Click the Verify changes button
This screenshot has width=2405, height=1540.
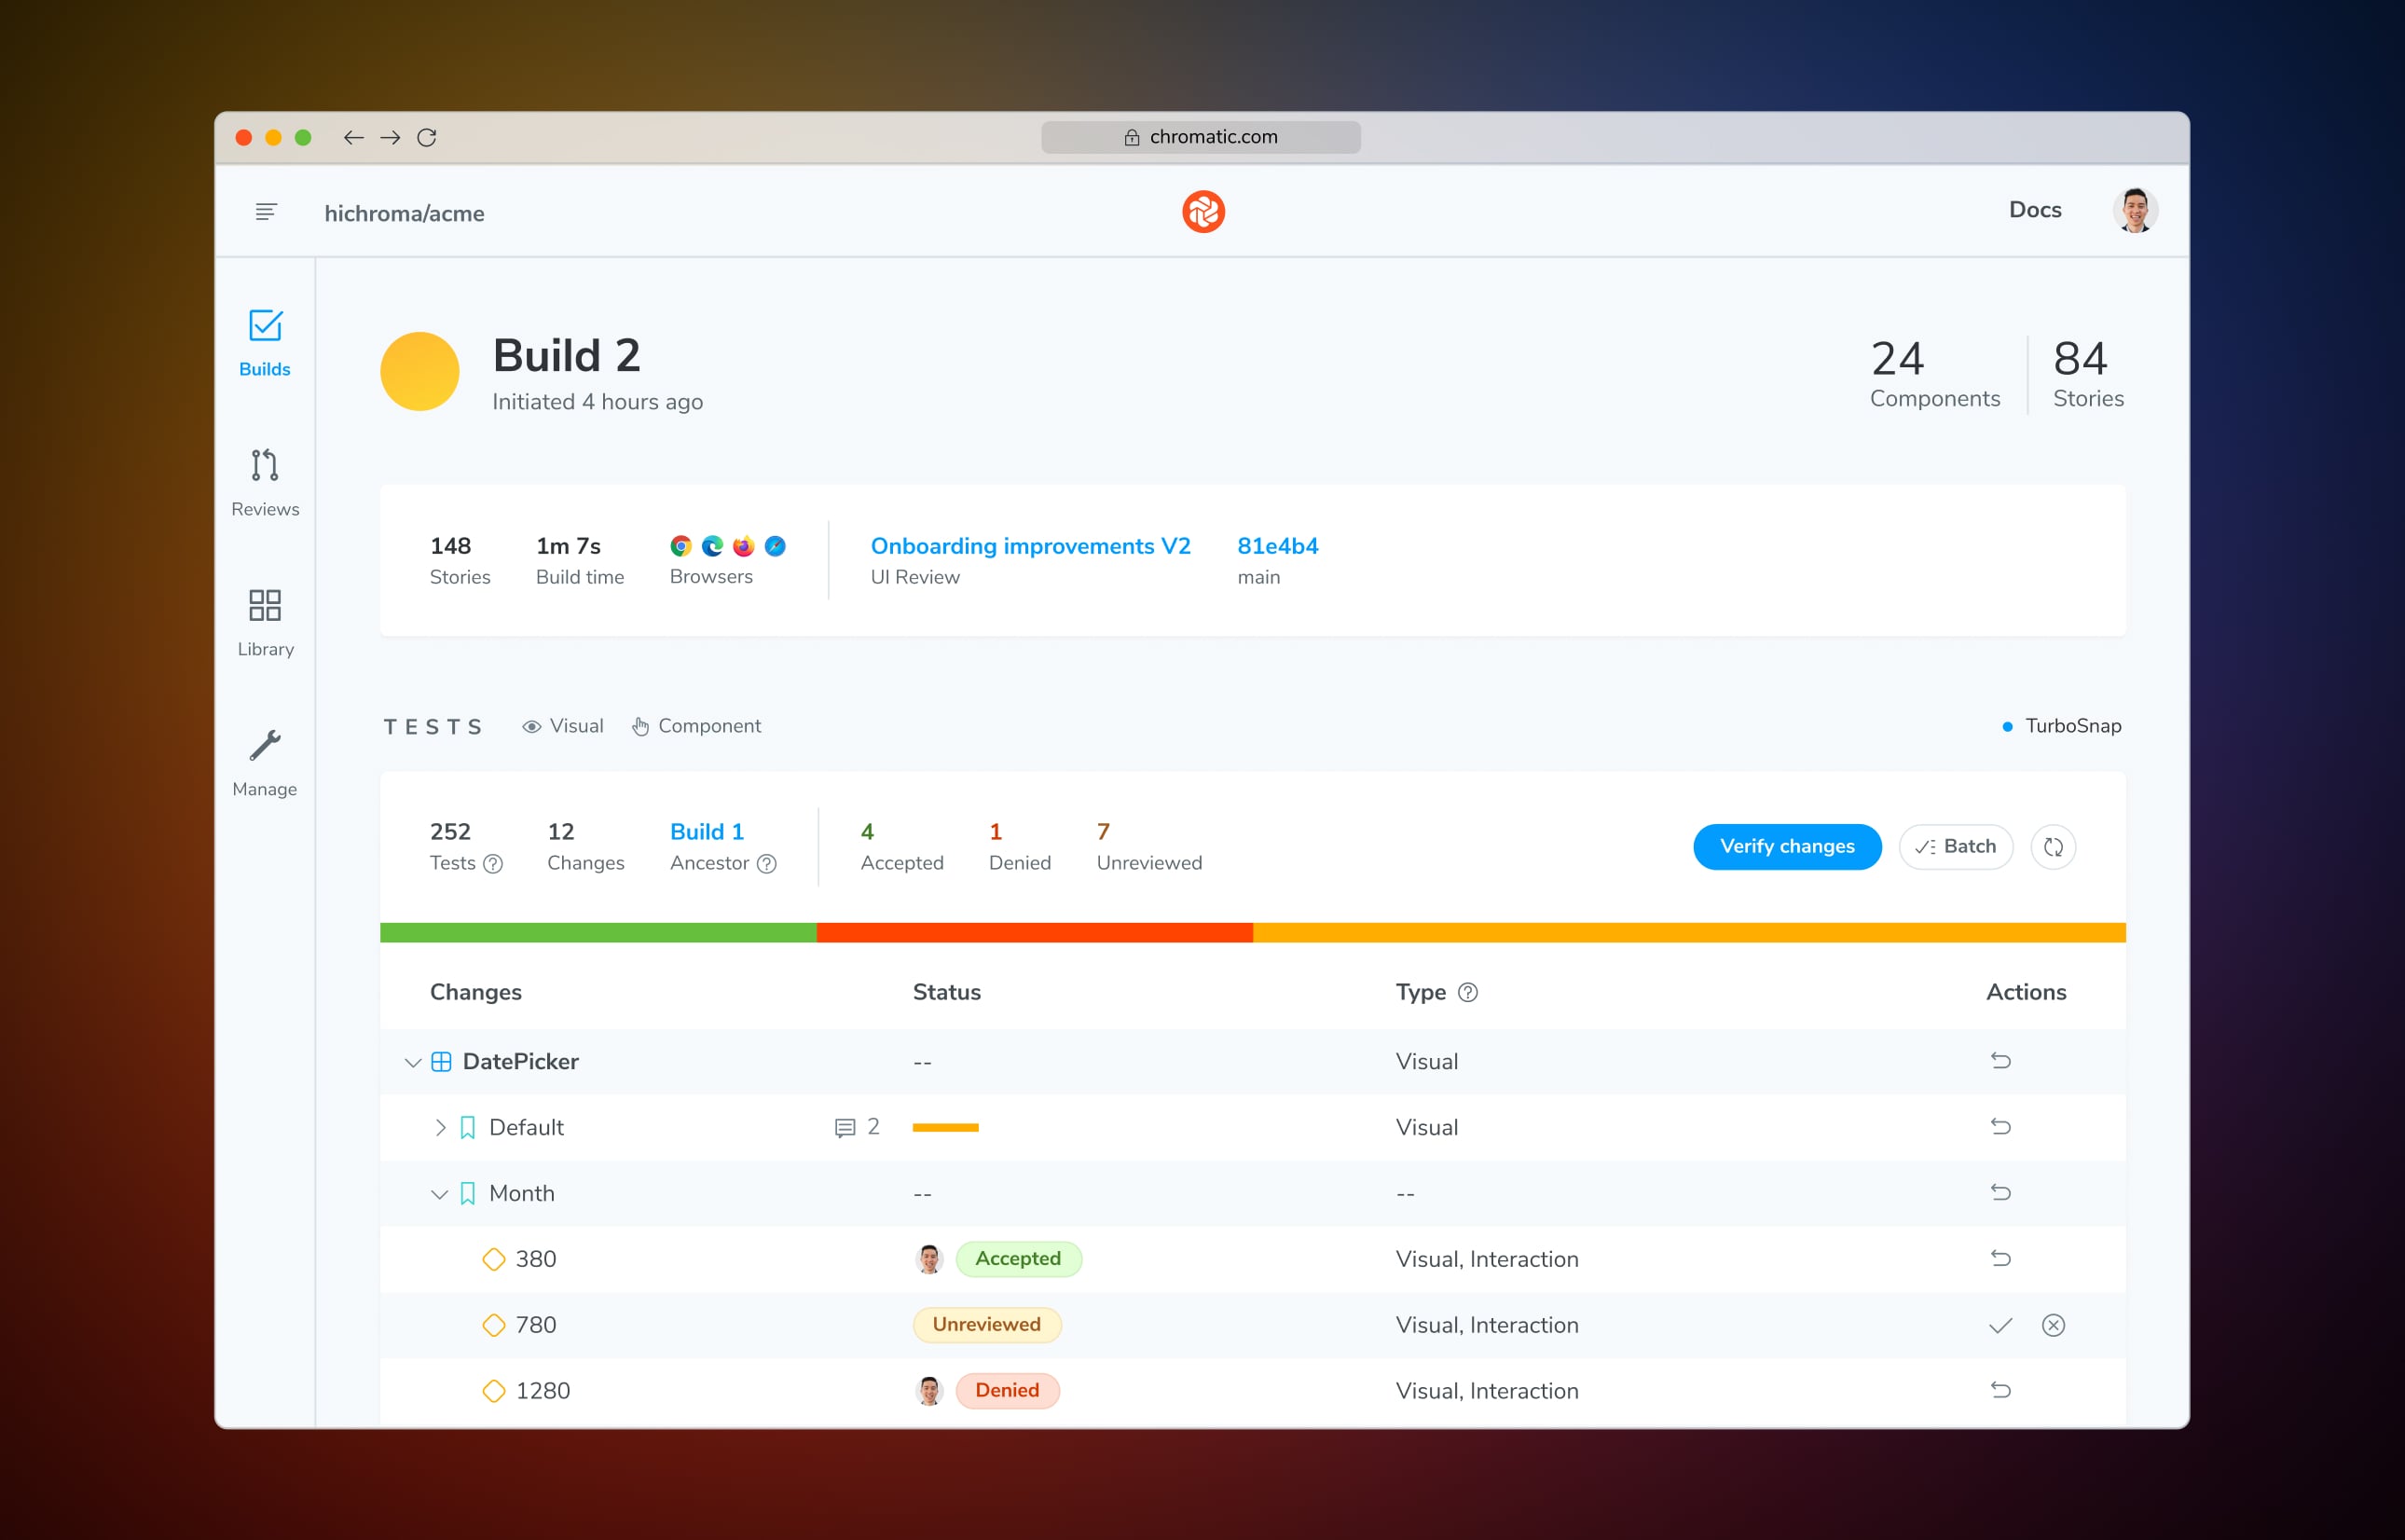click(x=1786, y=847)
